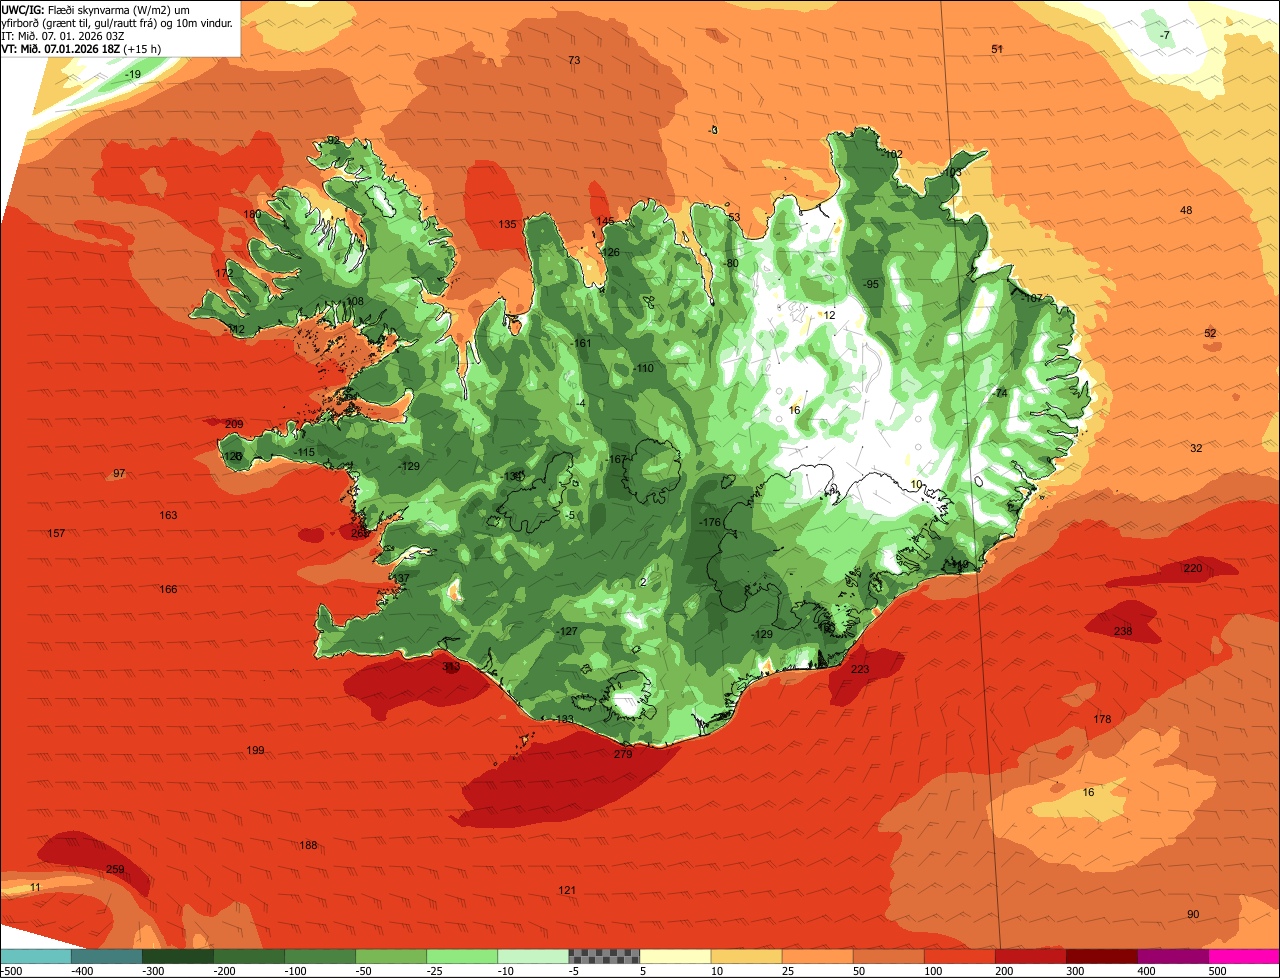
Task: Pick the 300 to 400 dark red swatch
Action: [1101, 956]
